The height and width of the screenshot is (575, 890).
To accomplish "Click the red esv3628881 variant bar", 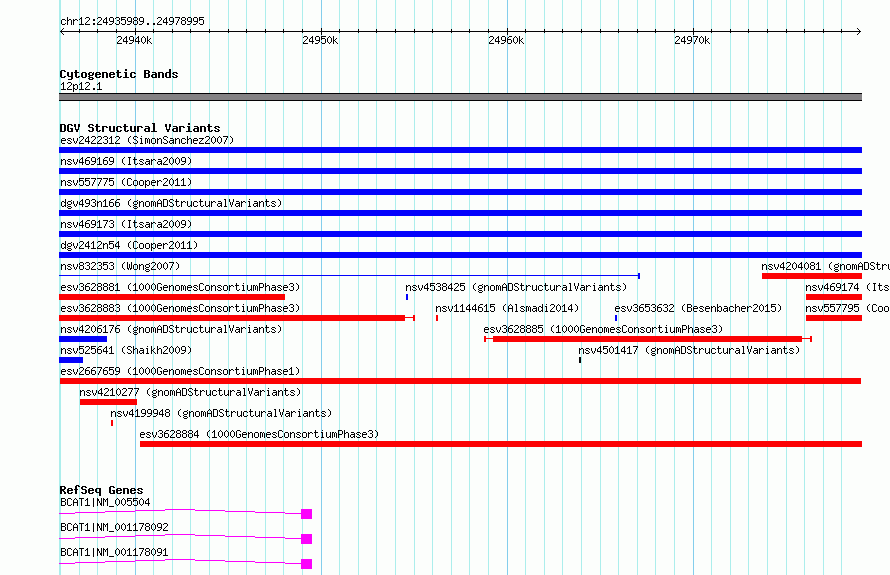I will coord(172,297).
